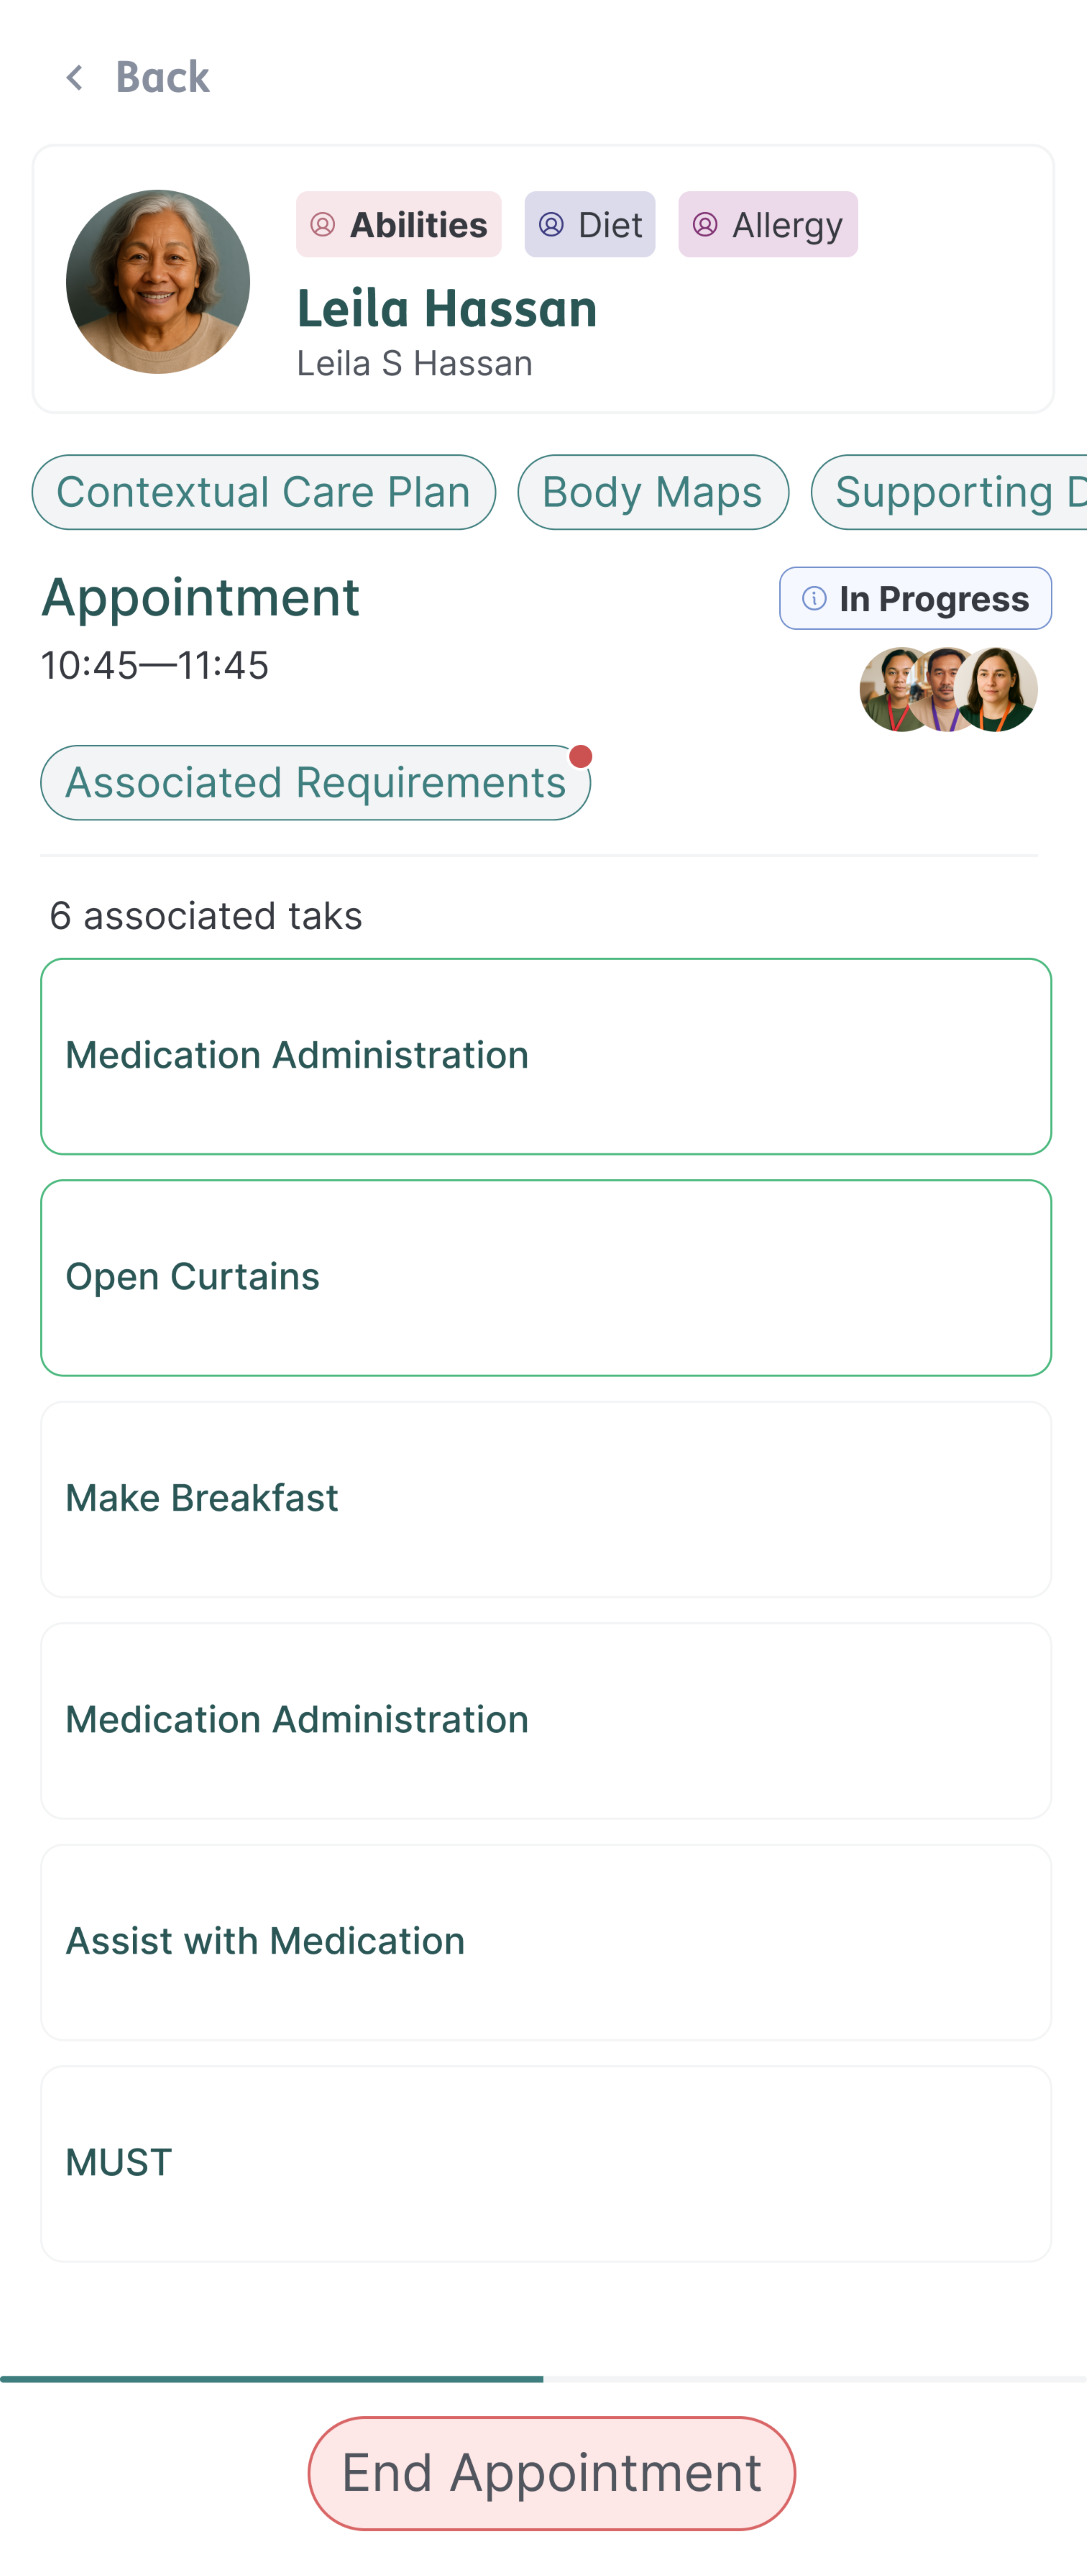Image resolution: width=1087 pixels, height=2560 pixels.
Task: Click the Allergy tag person icon
Action: [705, 225]
